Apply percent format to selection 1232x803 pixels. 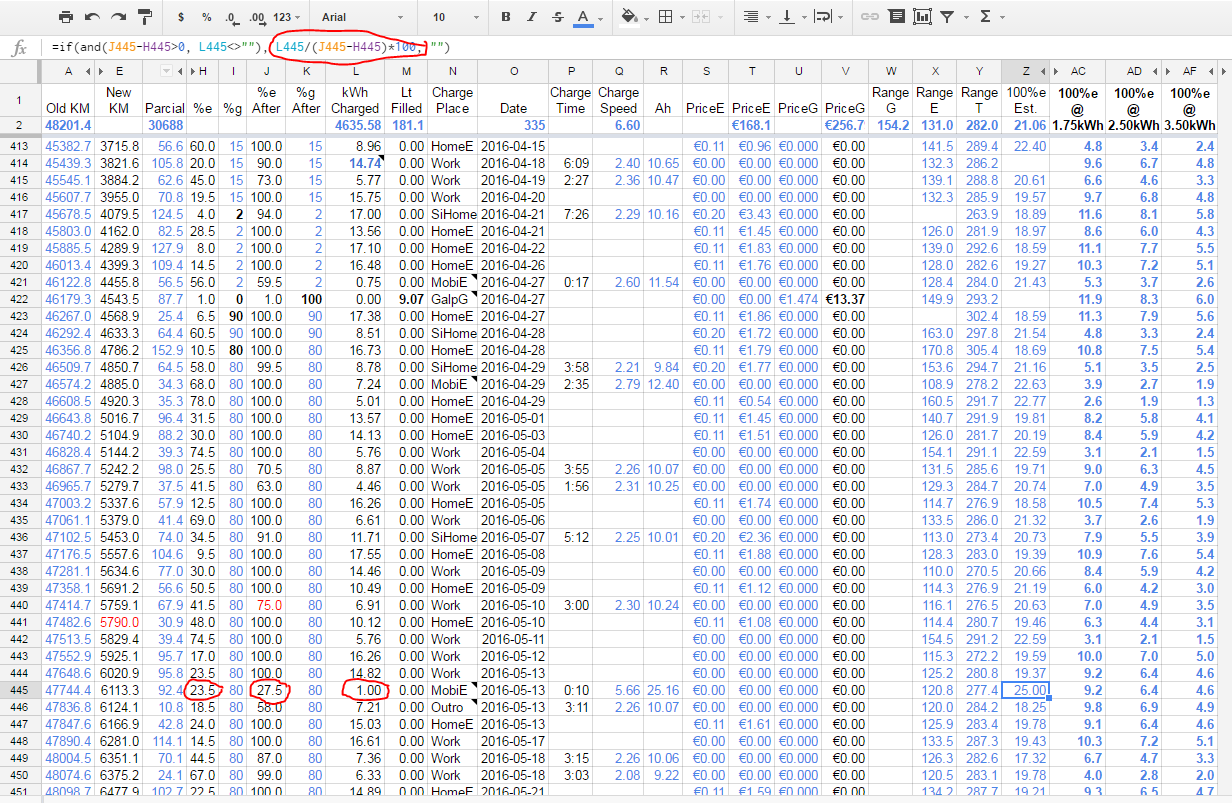click(x=206, y=17)
